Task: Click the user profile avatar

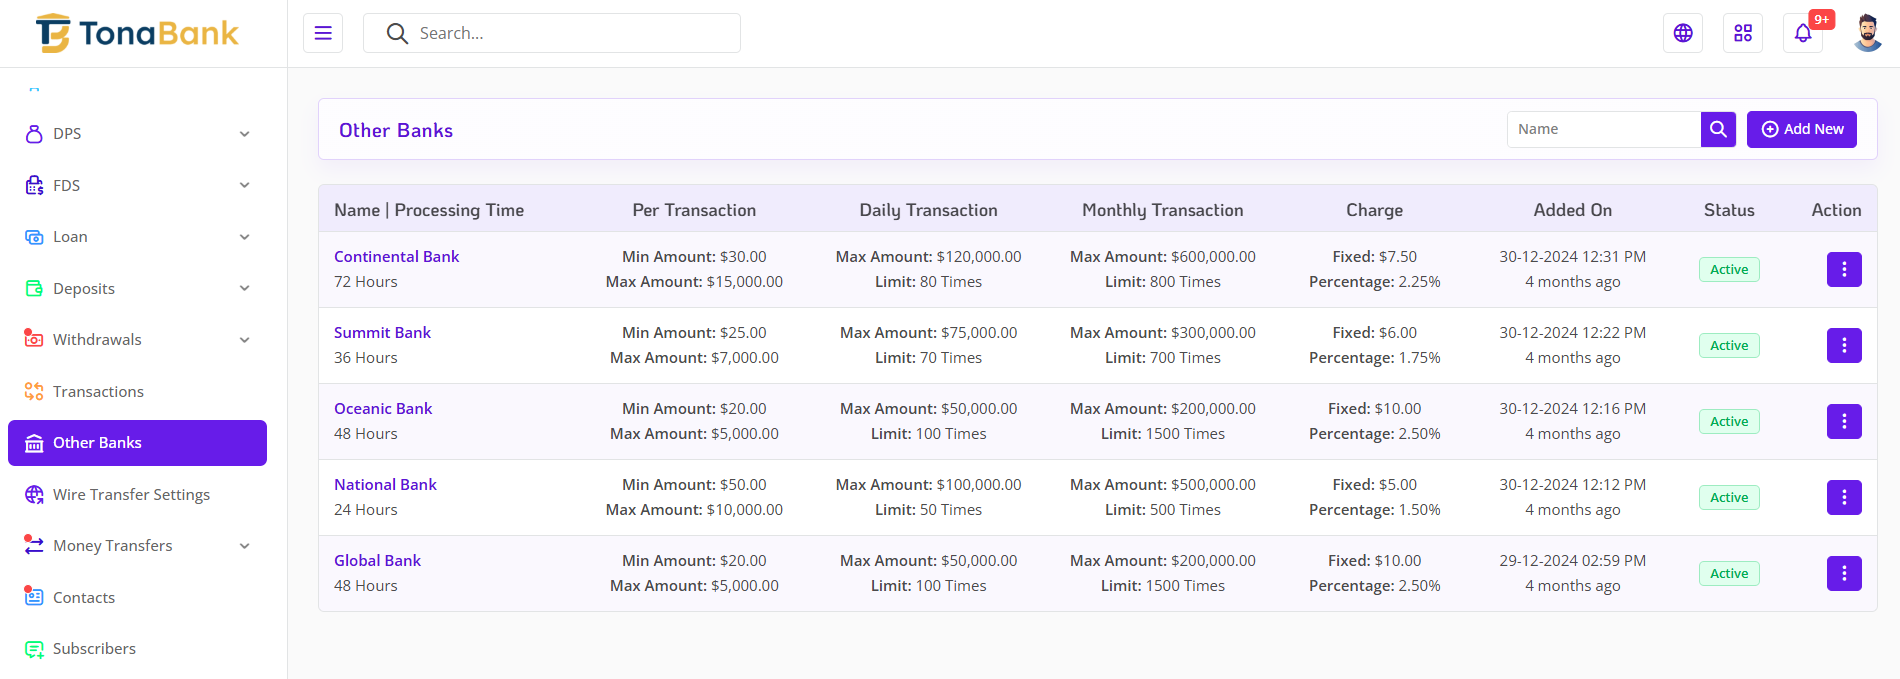Action: tap(1867, 33)
